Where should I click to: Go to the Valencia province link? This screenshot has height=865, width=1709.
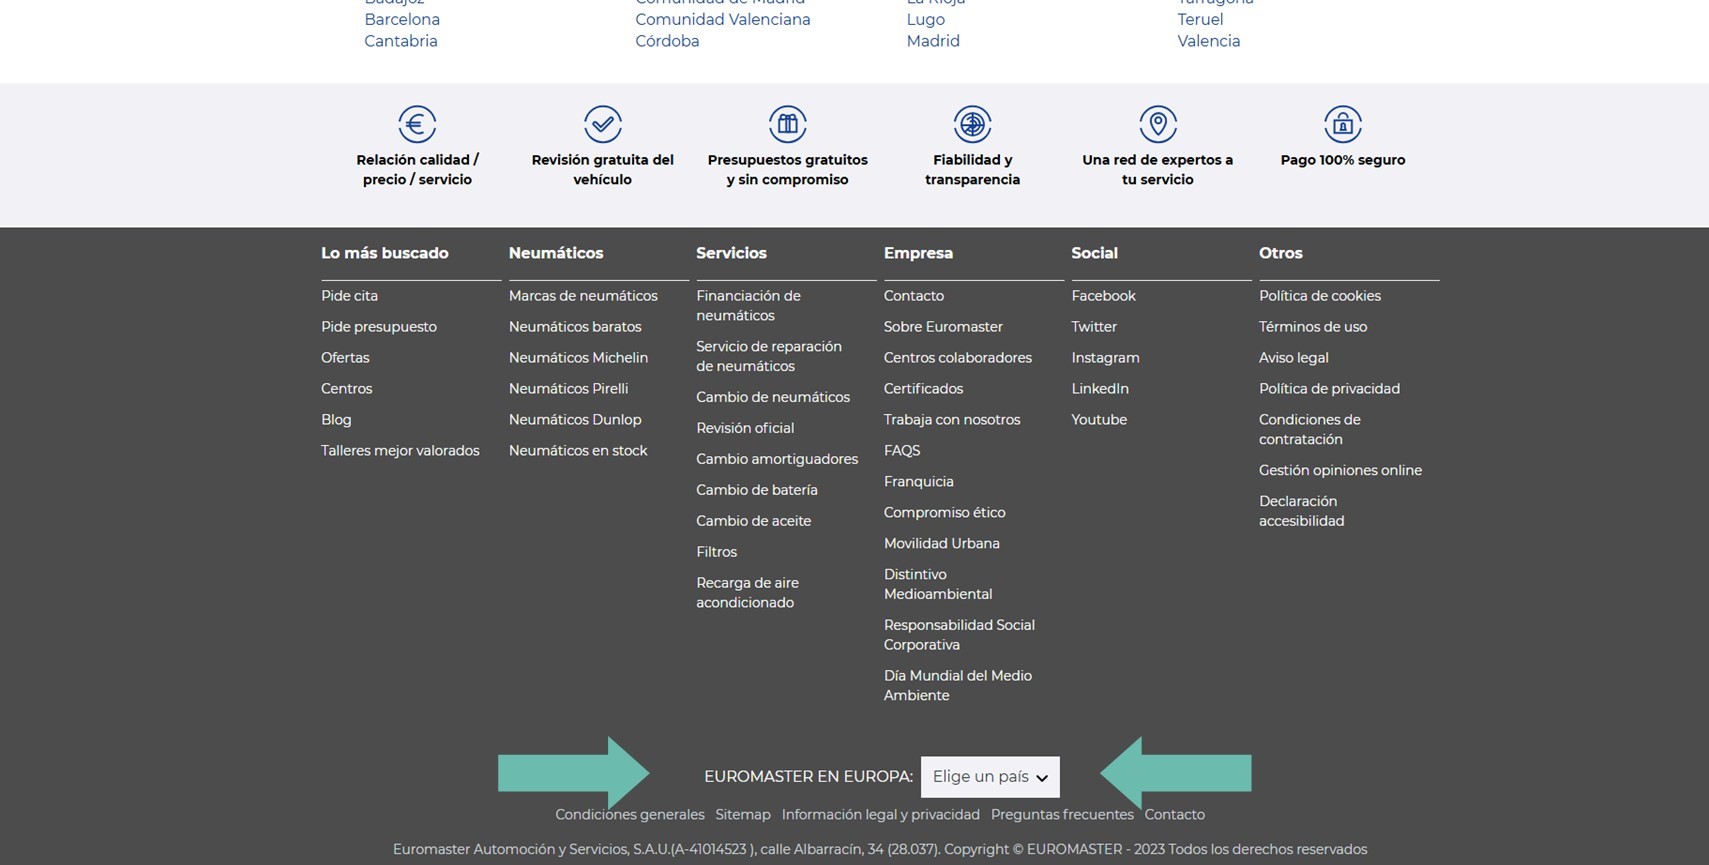point(1209,41)
